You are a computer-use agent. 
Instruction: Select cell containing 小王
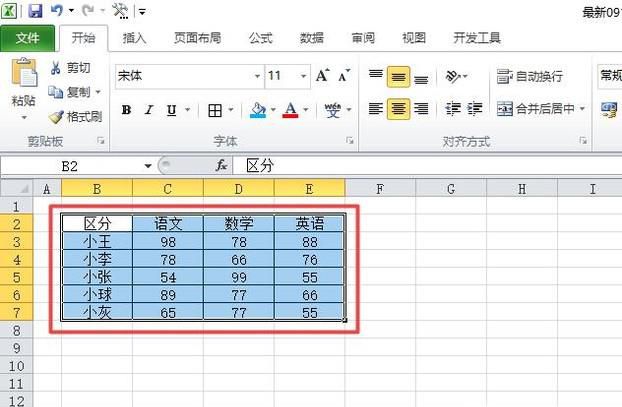tap(97, 242)
